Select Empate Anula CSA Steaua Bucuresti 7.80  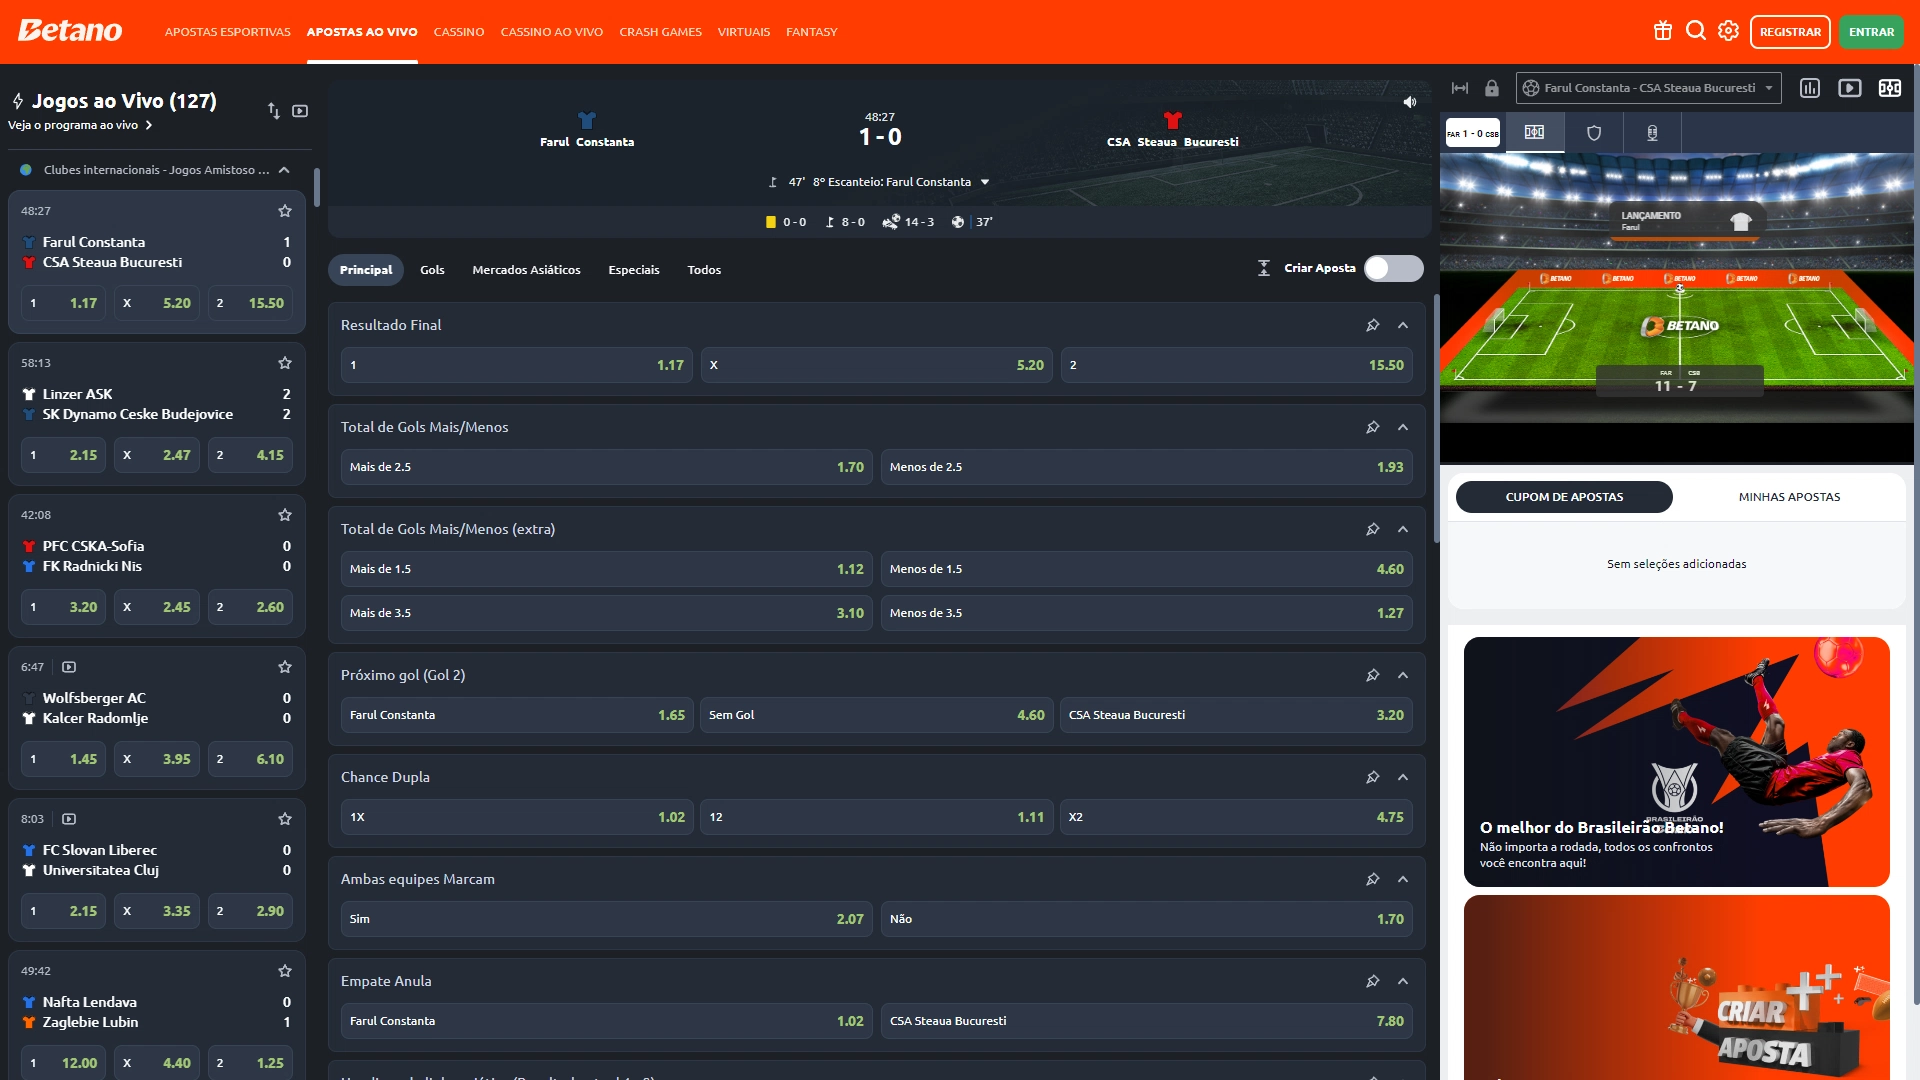(1147, 1021)
